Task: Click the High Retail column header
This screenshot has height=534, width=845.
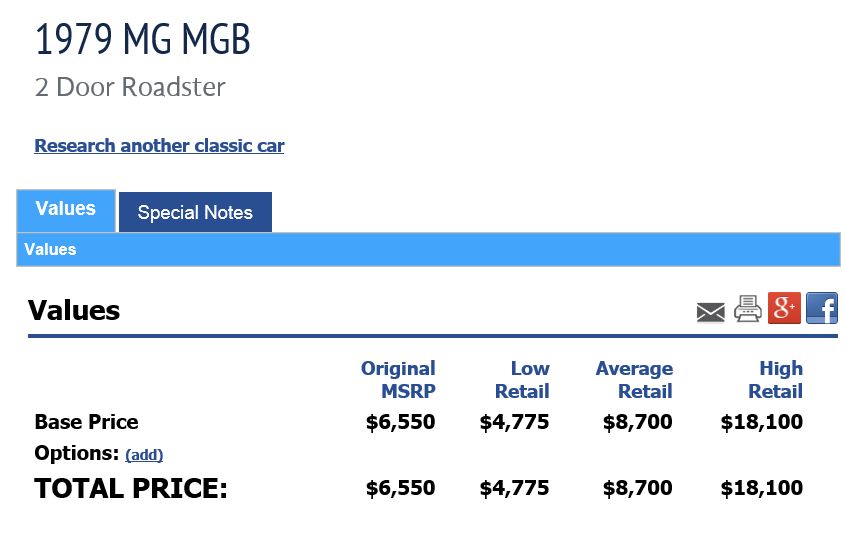Action: click(775, 379)
